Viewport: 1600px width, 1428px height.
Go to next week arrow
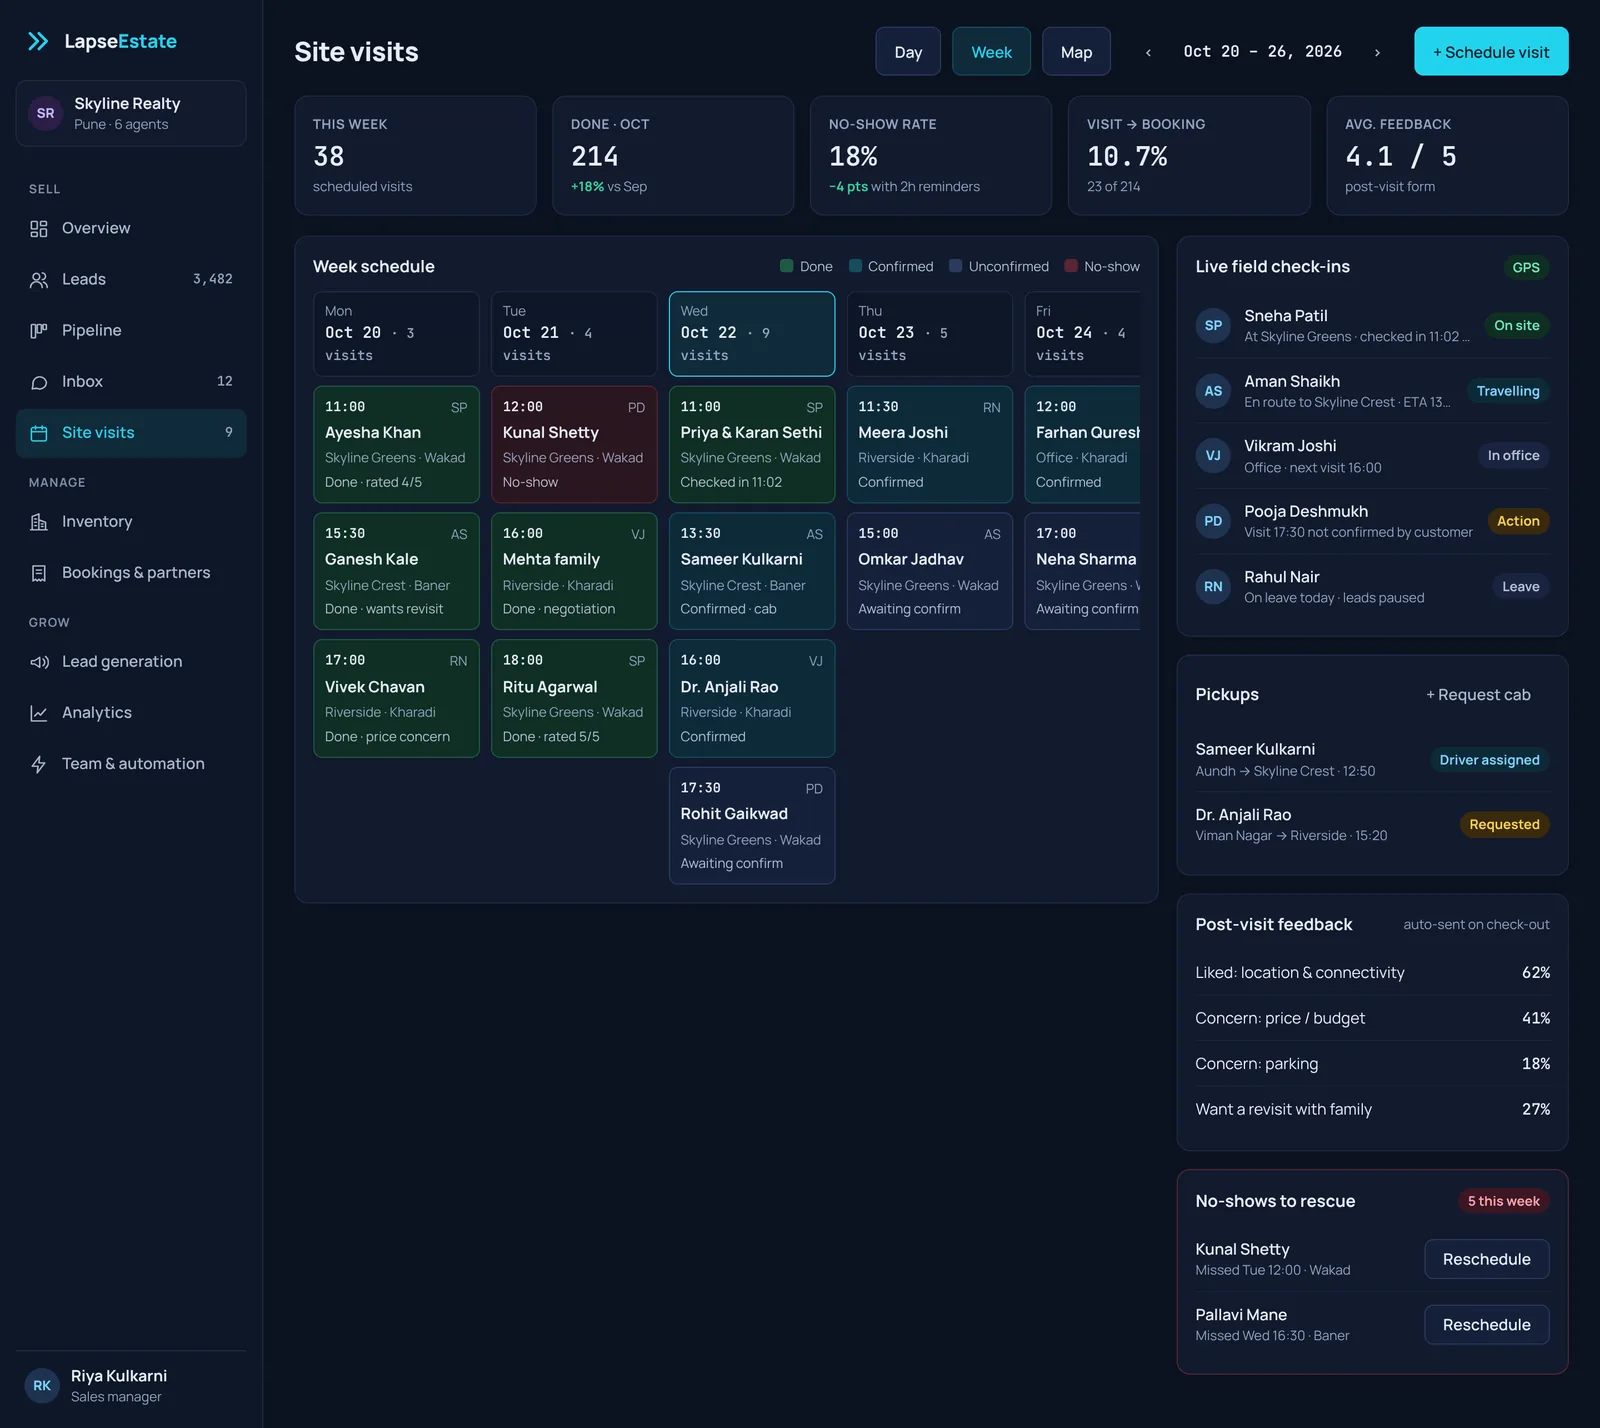click(1377, 52)
